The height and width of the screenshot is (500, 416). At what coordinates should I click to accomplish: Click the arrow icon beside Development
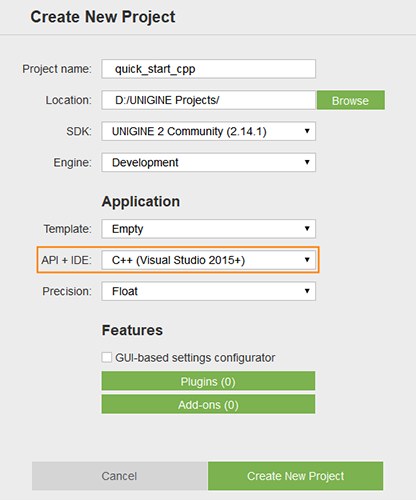pos(307,162)
